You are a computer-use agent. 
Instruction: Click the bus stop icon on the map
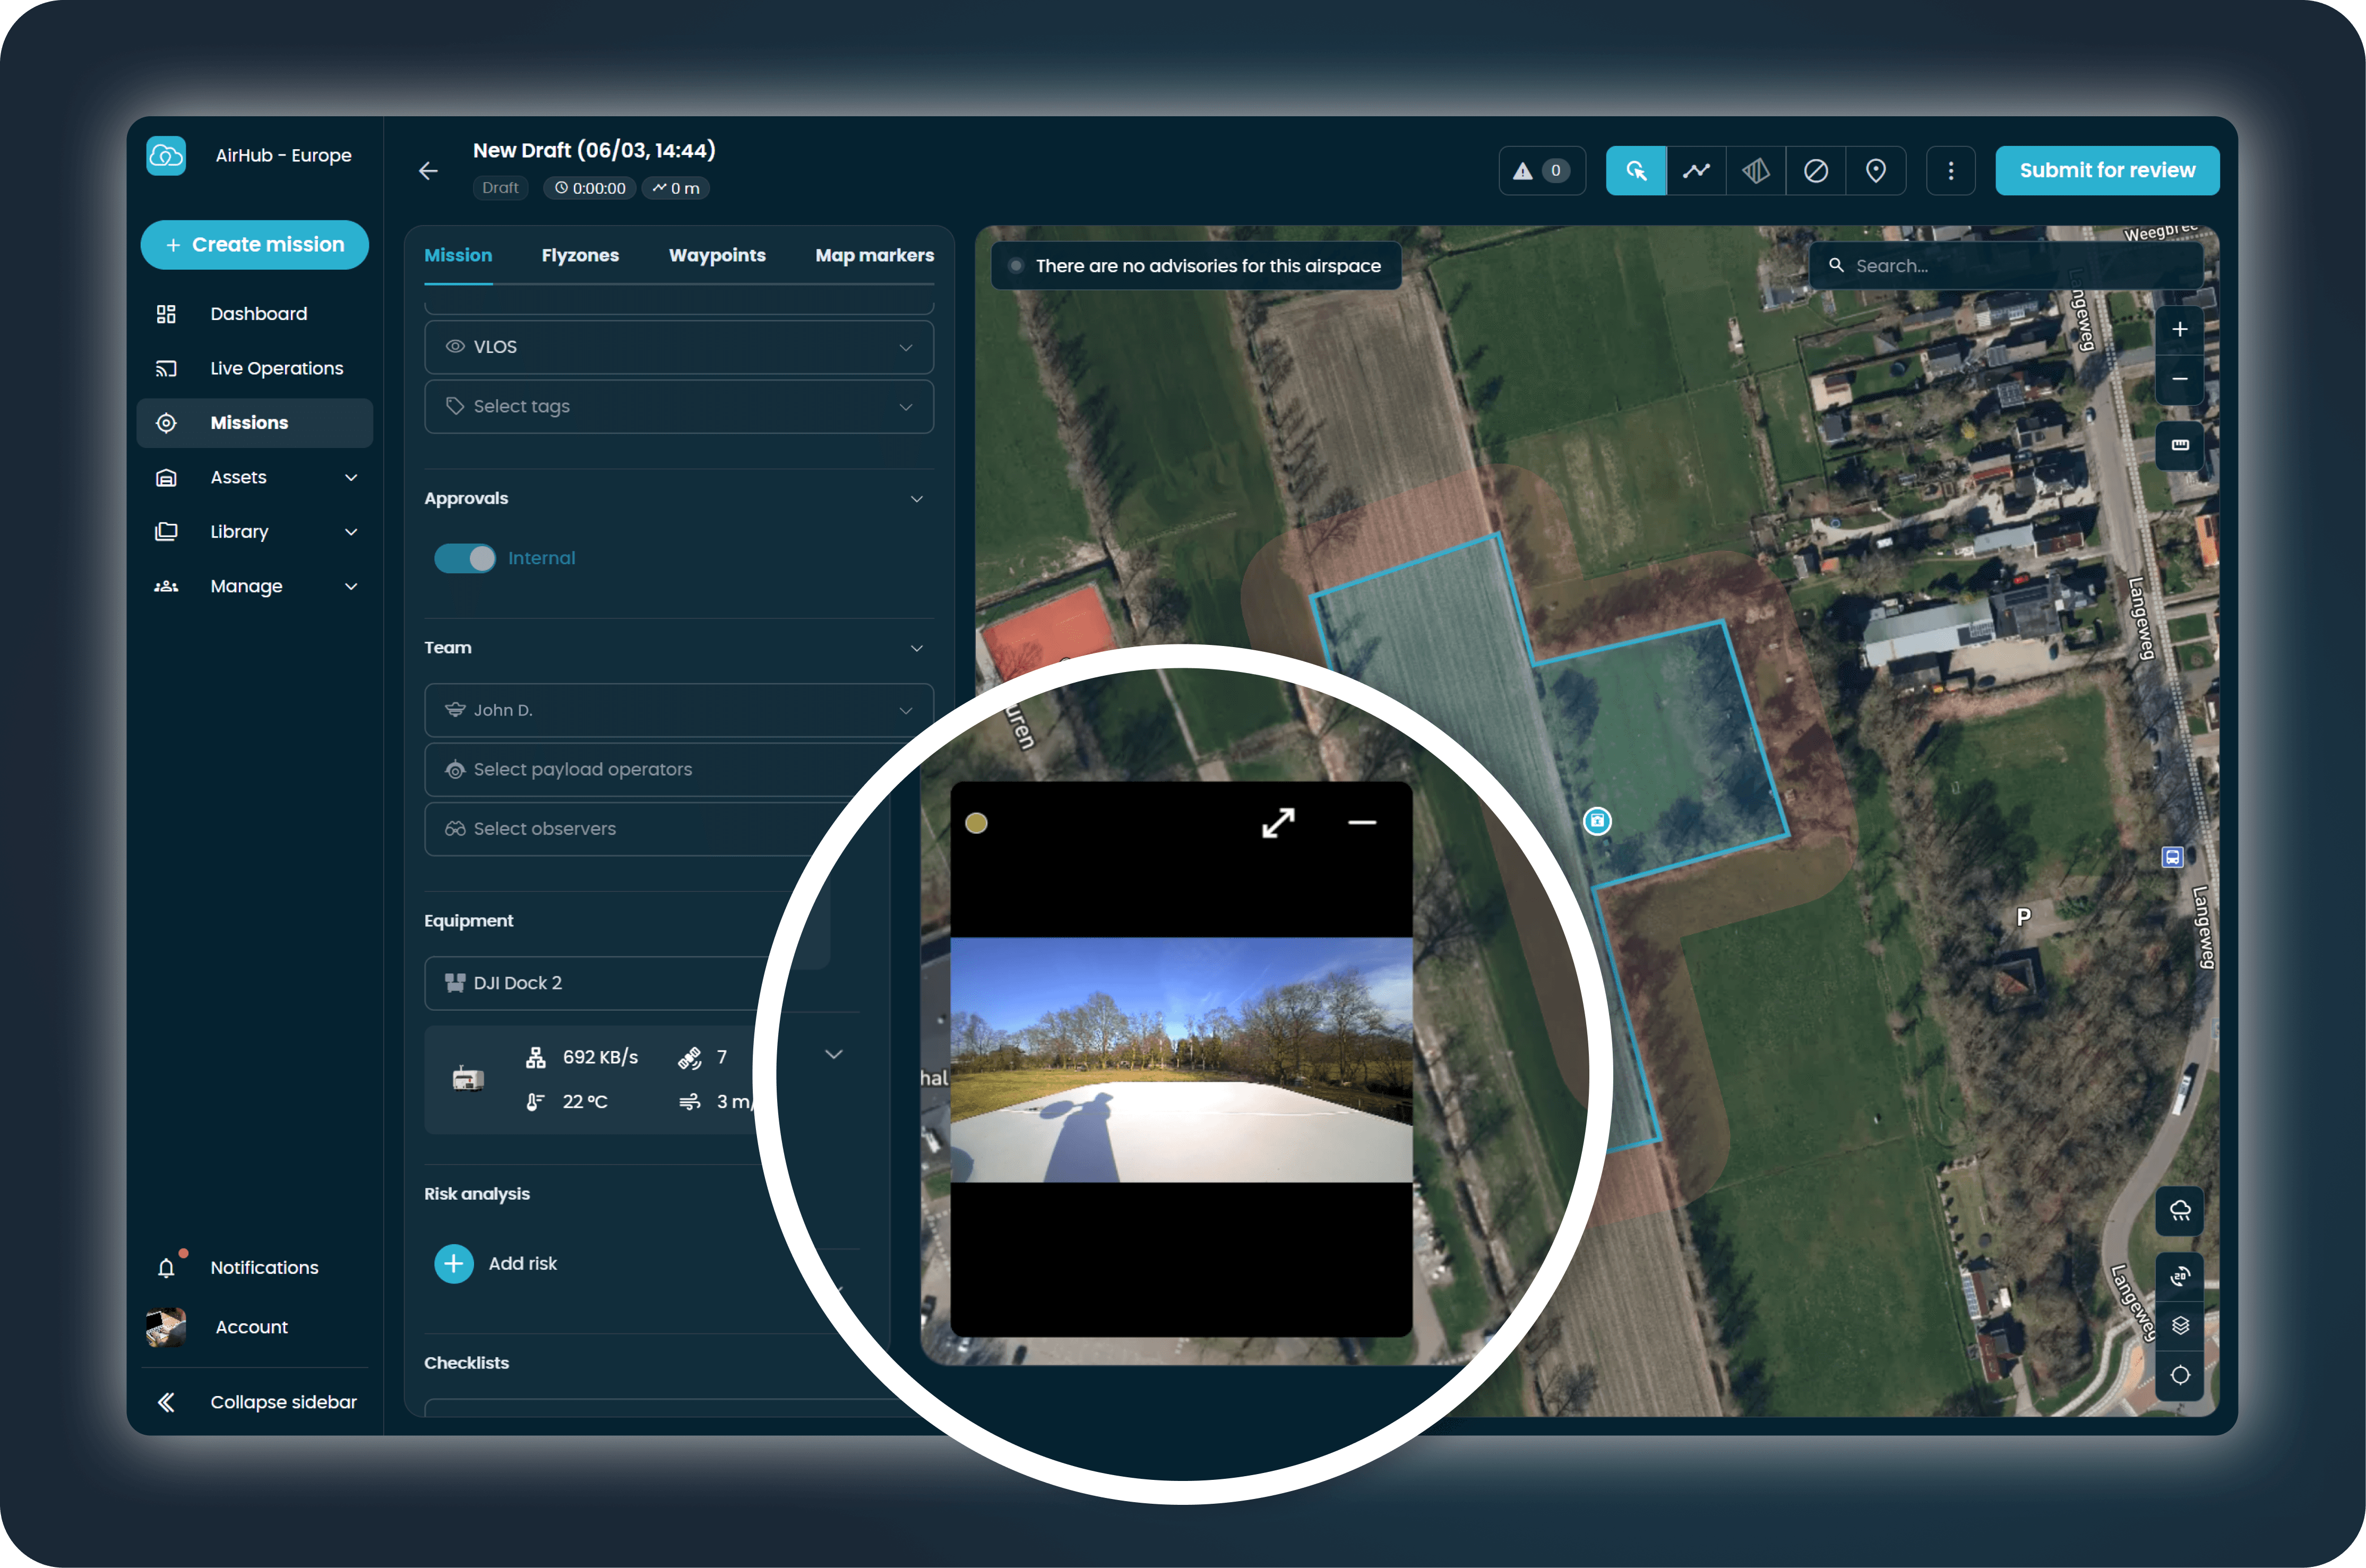click(2172, 857)
